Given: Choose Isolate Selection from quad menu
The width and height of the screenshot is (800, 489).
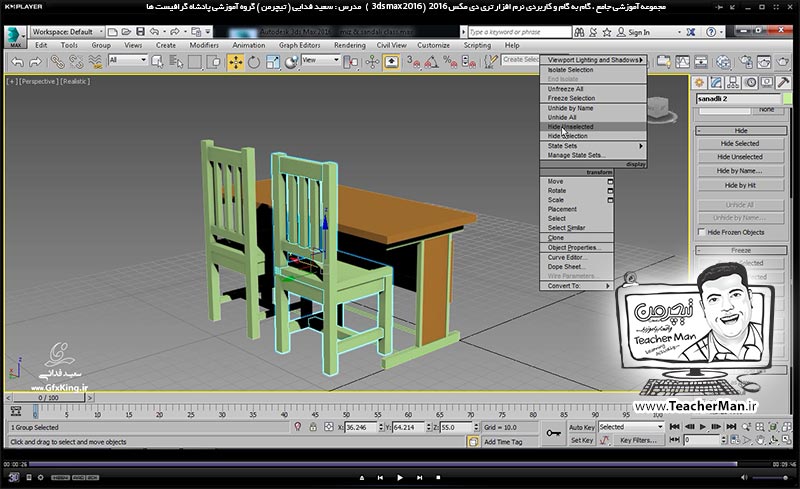Looking at the screenshot, I should (x=594, y=69).
